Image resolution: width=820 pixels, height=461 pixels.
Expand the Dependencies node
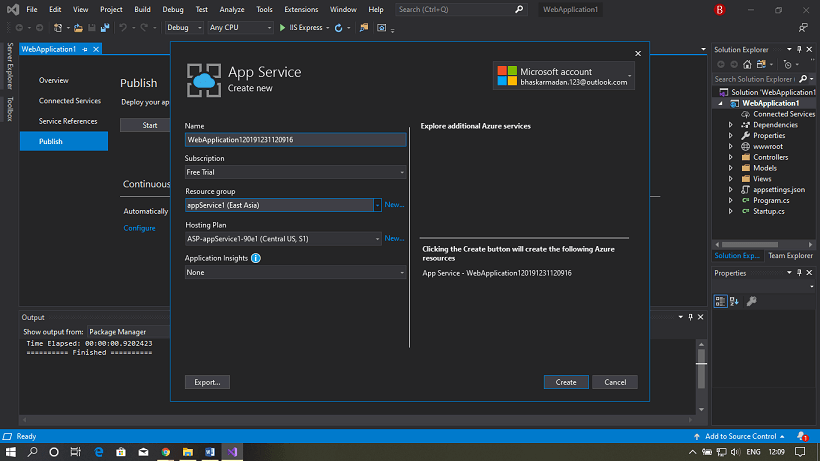[x=731, y=125]
